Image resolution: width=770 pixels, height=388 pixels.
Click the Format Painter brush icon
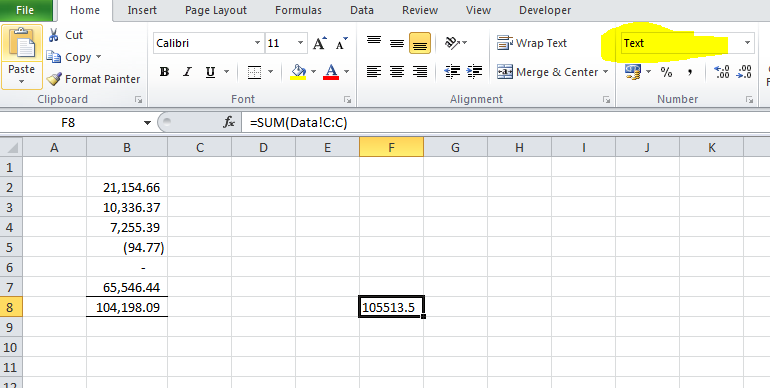(x=54, y=79)
